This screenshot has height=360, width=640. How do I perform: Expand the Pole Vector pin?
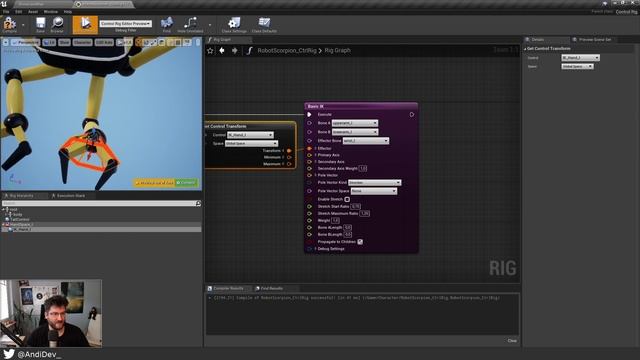316,175
